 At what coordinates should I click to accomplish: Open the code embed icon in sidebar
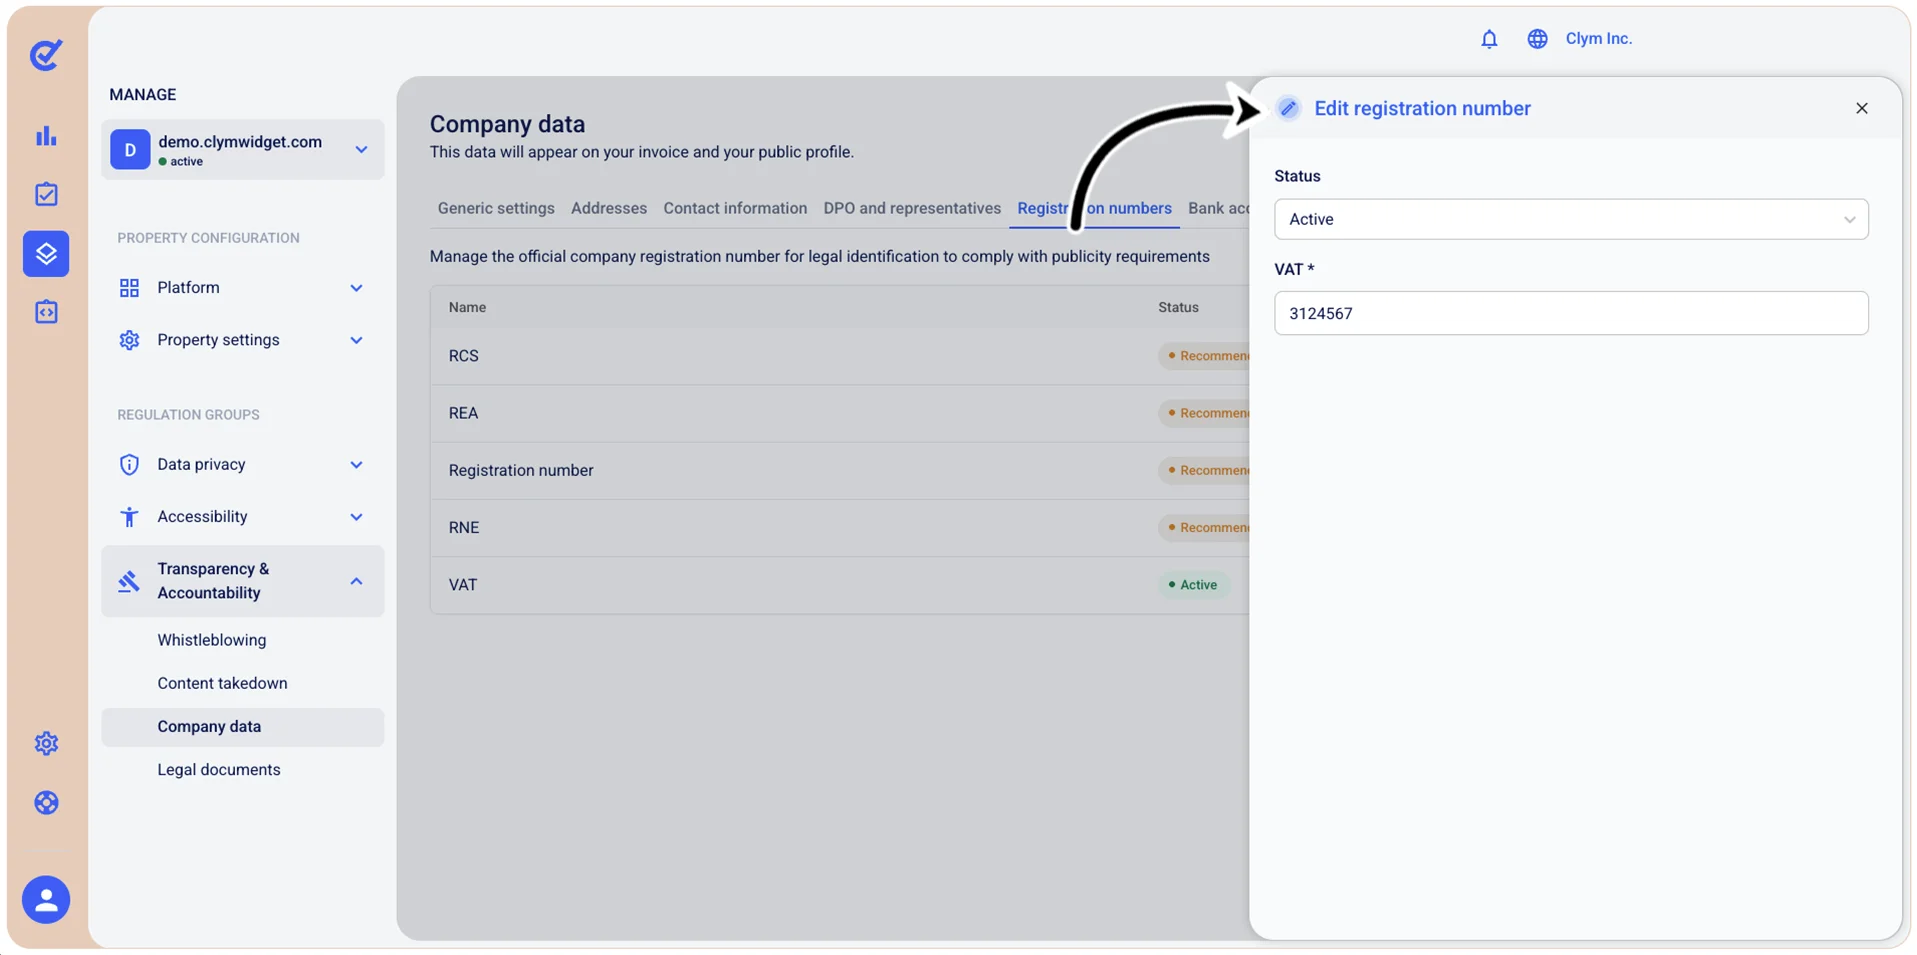(46, 312)
